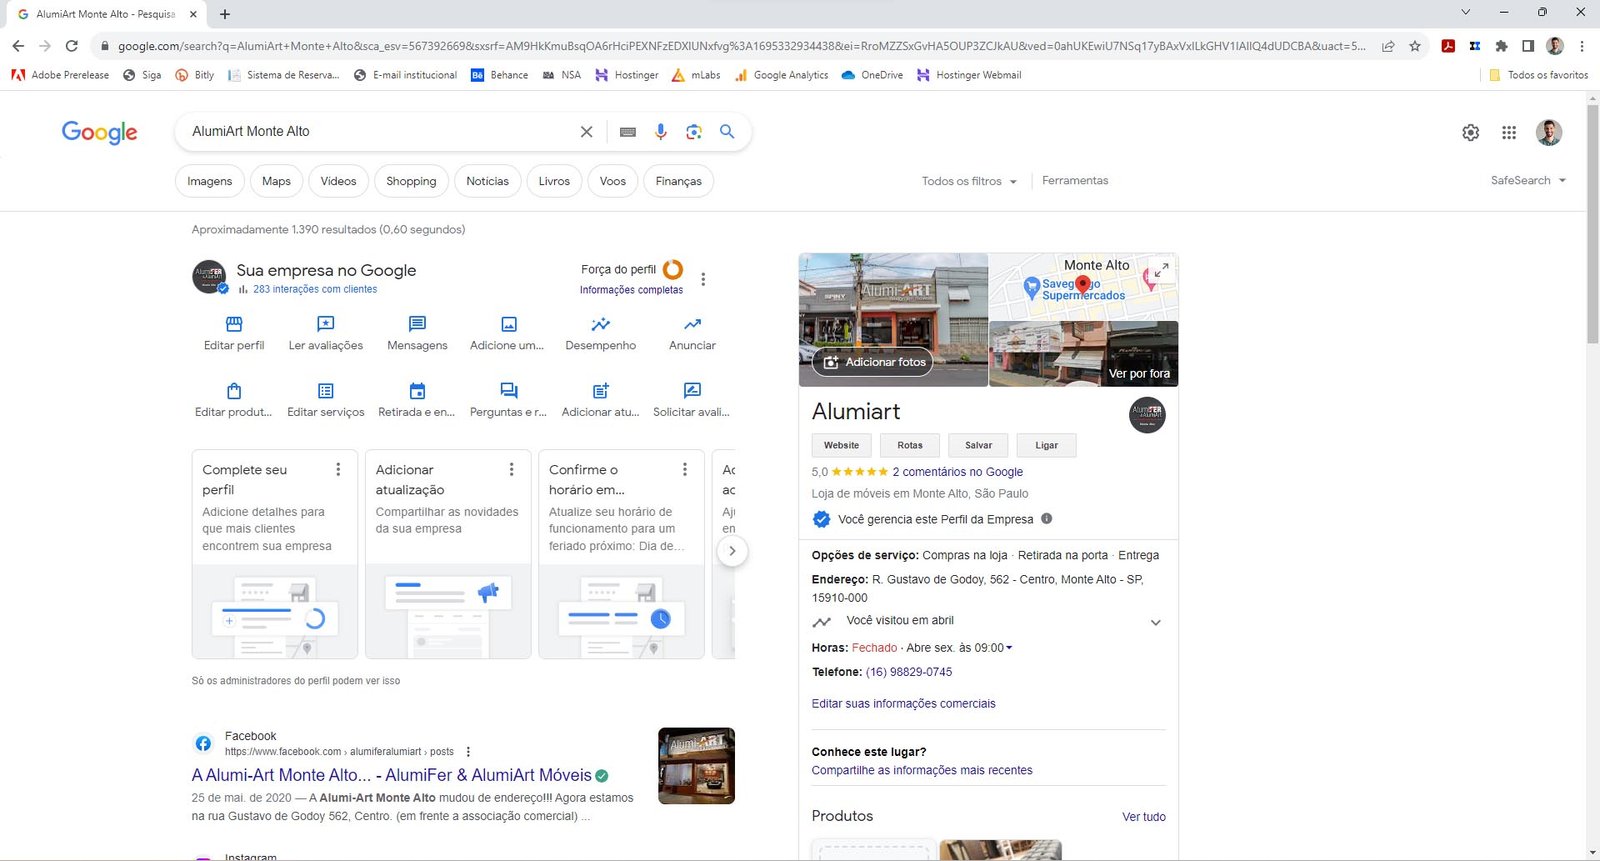
Task: Expand Todos os filtros dropdown
Action: [969, 181]
